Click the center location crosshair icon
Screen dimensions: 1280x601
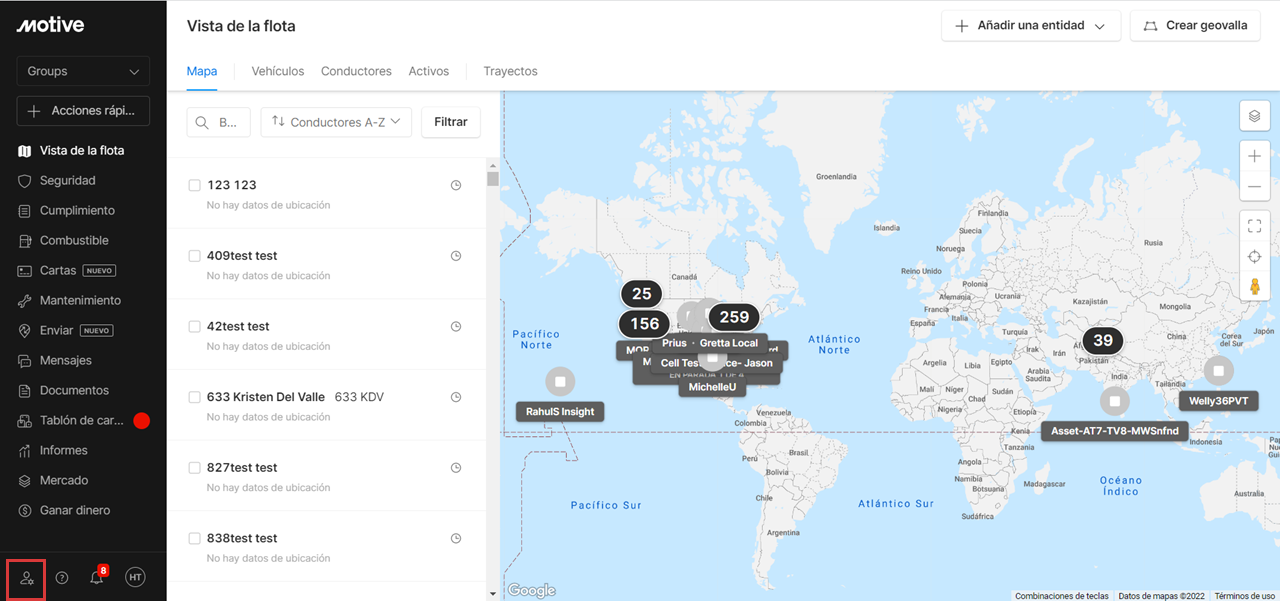(1255, 257)
